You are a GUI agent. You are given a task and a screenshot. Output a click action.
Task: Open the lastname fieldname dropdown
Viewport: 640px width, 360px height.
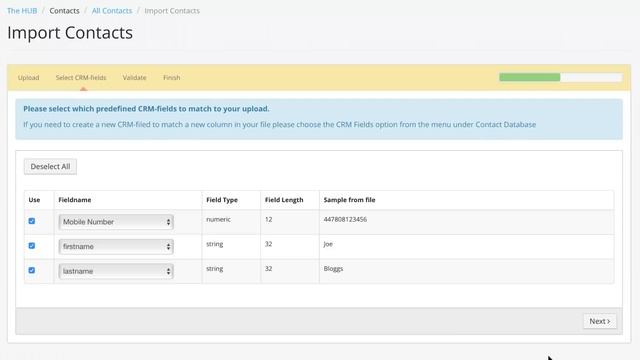click(116, 271)
